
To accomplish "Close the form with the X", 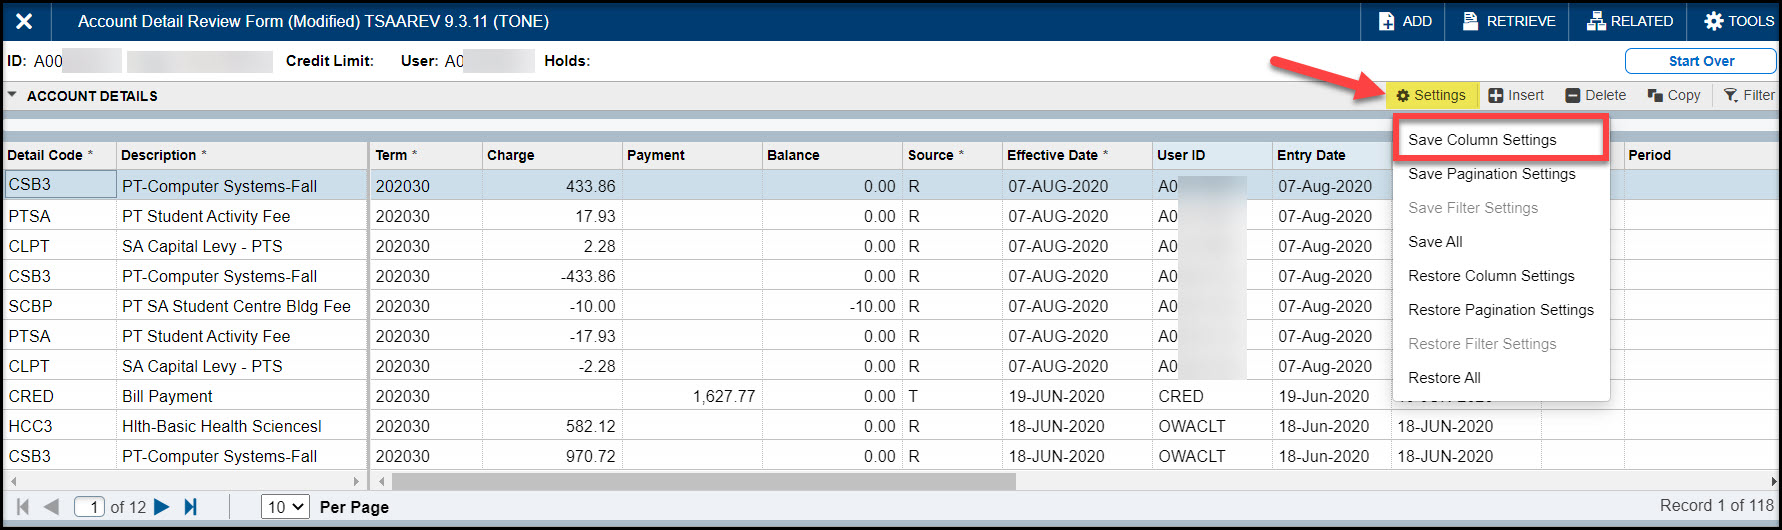I will pos(24,21).
